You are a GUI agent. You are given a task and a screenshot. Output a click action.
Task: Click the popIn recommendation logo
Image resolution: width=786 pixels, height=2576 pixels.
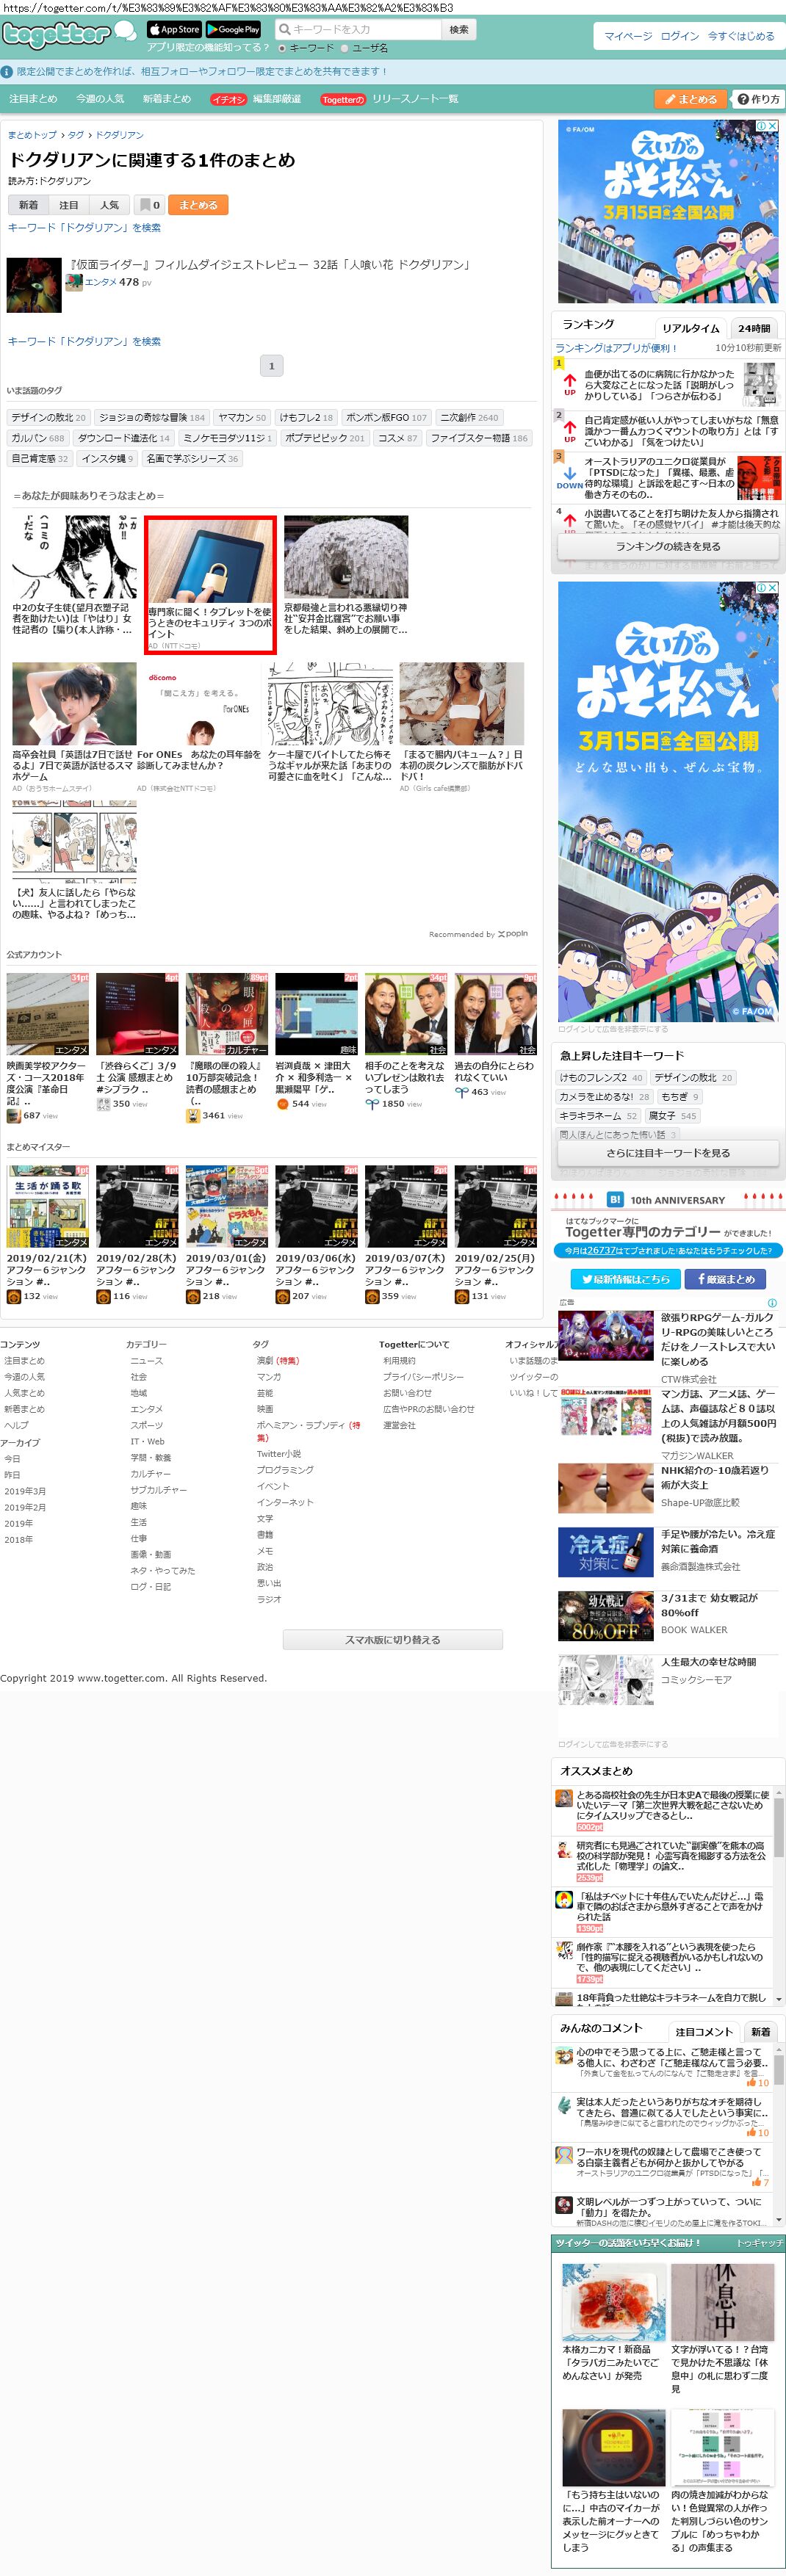pyautogui.click(x=512, y=934)
